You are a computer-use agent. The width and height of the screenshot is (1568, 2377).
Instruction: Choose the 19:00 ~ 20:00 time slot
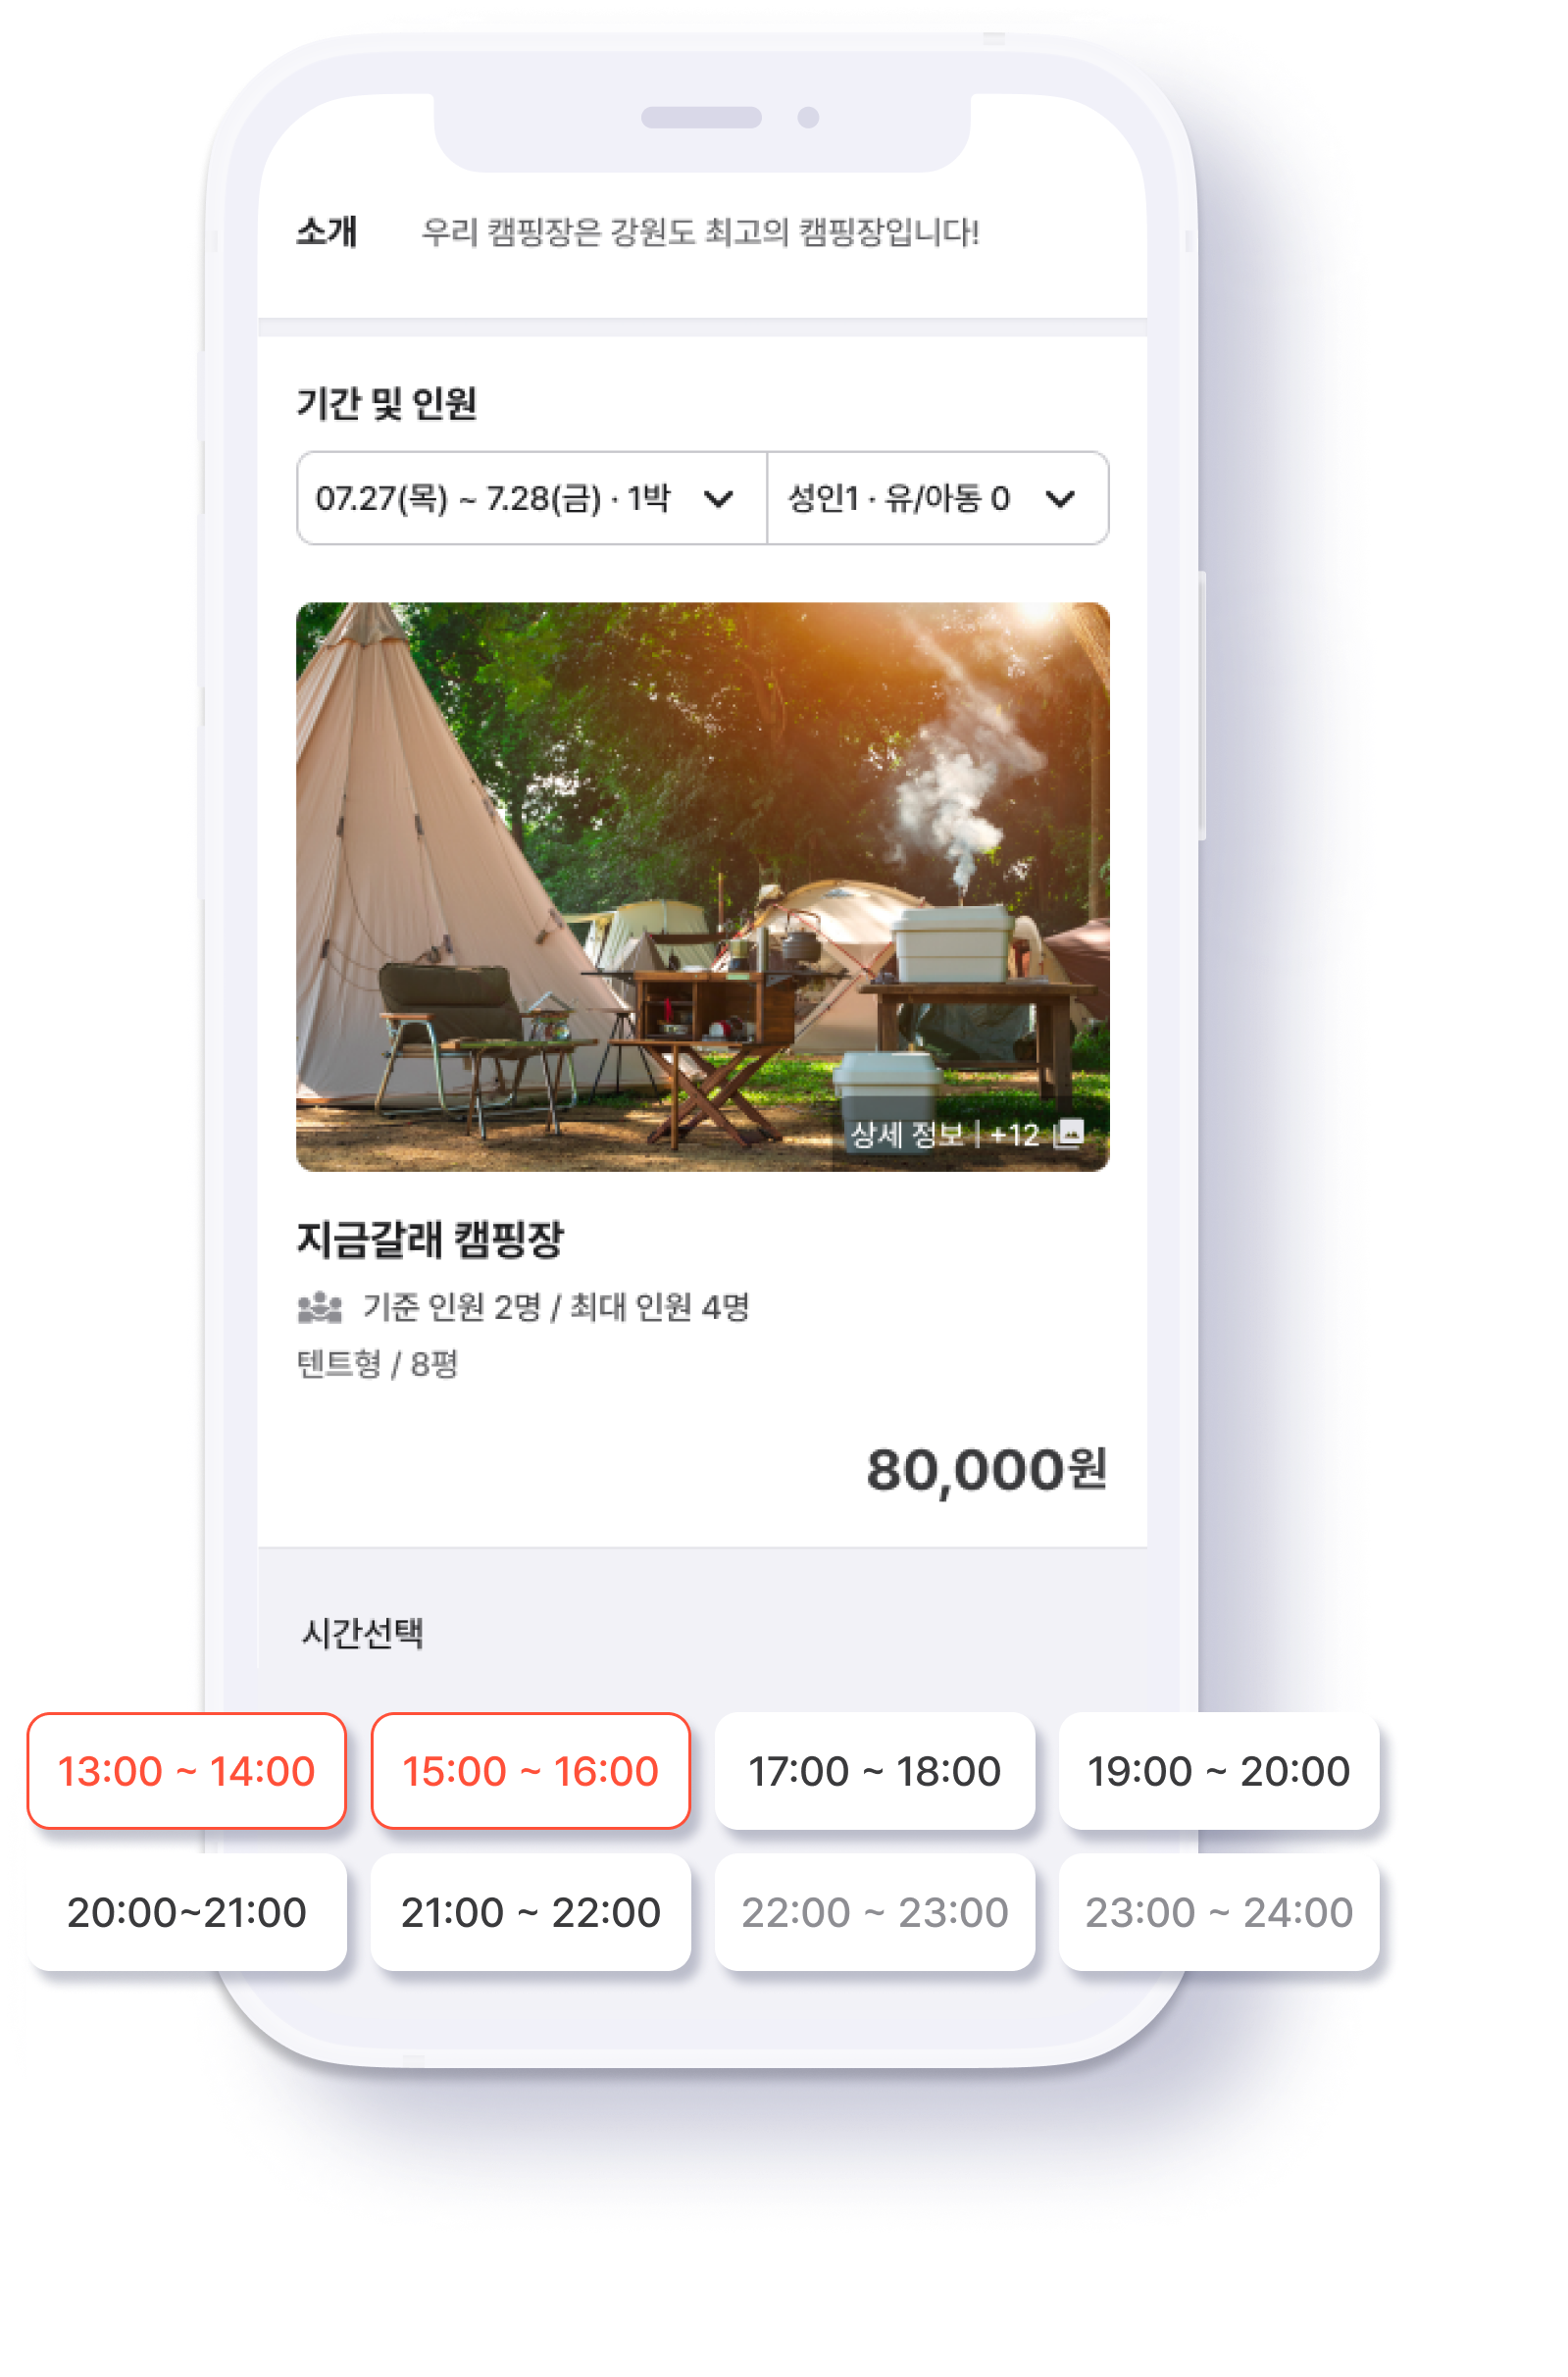[x=1219, y=1770]
